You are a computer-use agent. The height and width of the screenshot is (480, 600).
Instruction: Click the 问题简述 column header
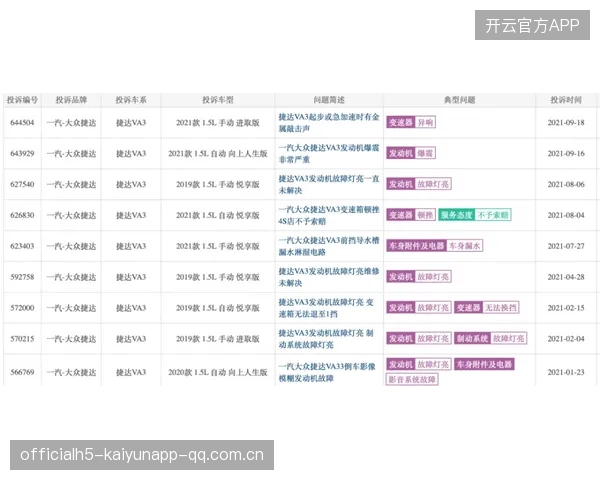329,100
